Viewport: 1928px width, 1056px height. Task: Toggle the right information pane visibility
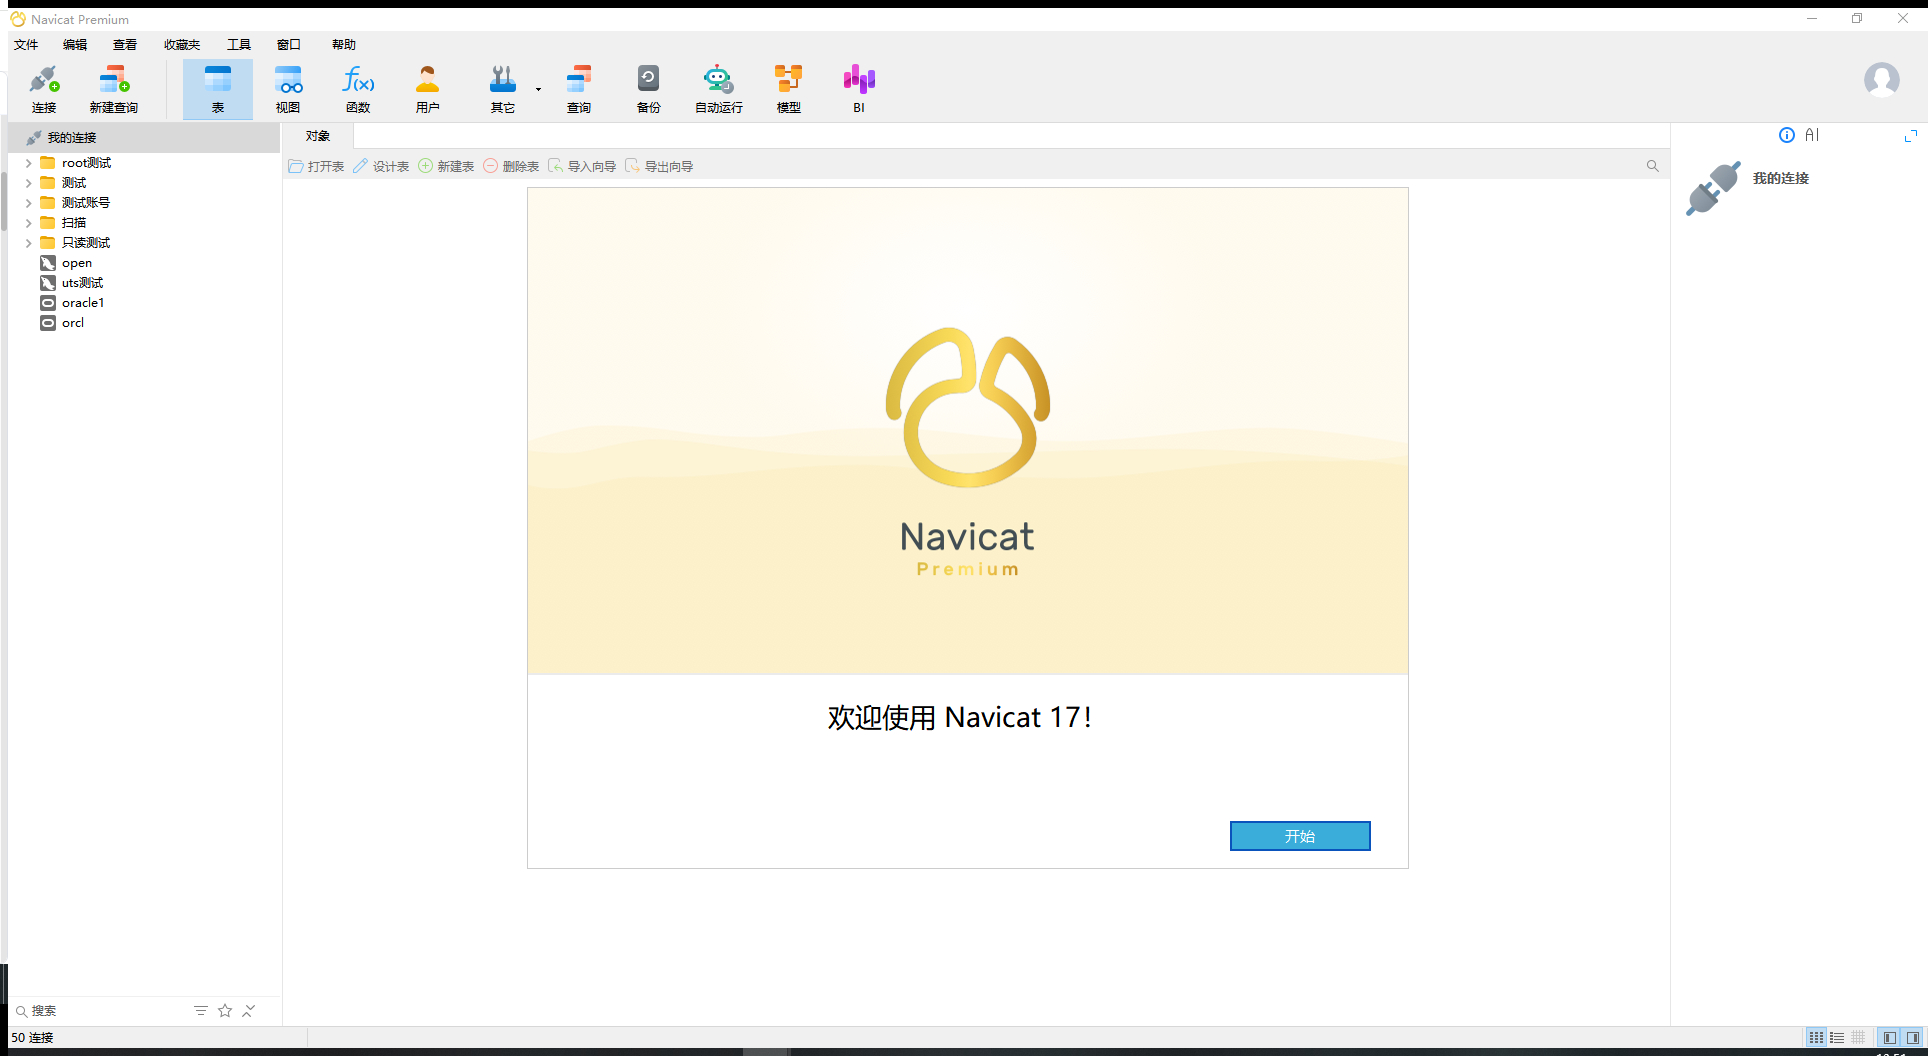point(1912,1038)
